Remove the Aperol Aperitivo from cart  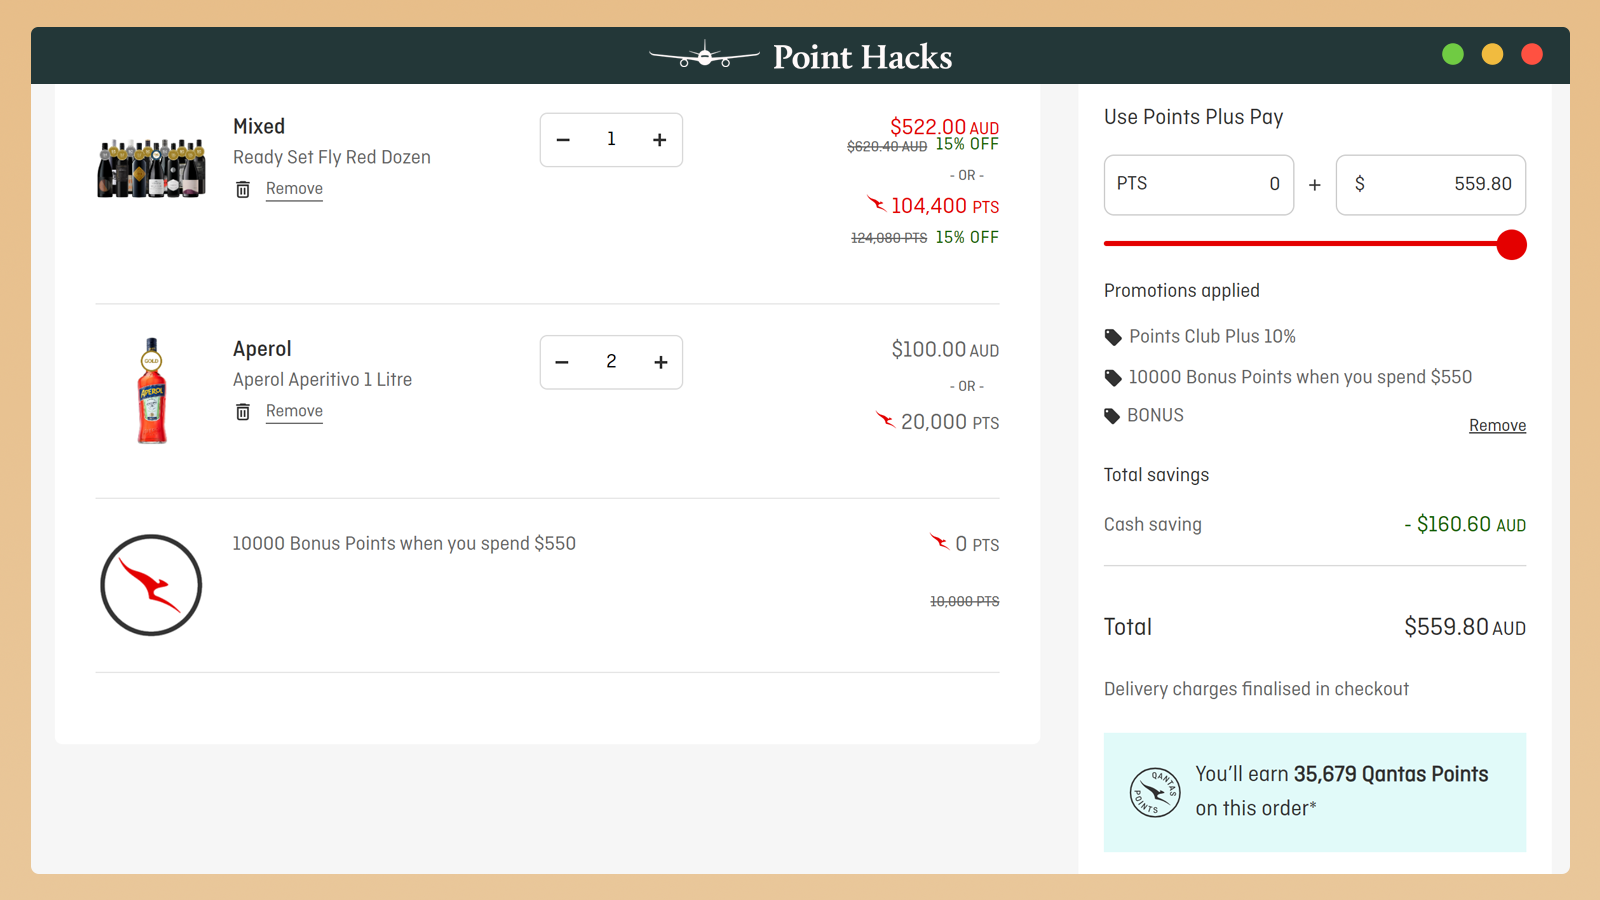click(294, 411)
